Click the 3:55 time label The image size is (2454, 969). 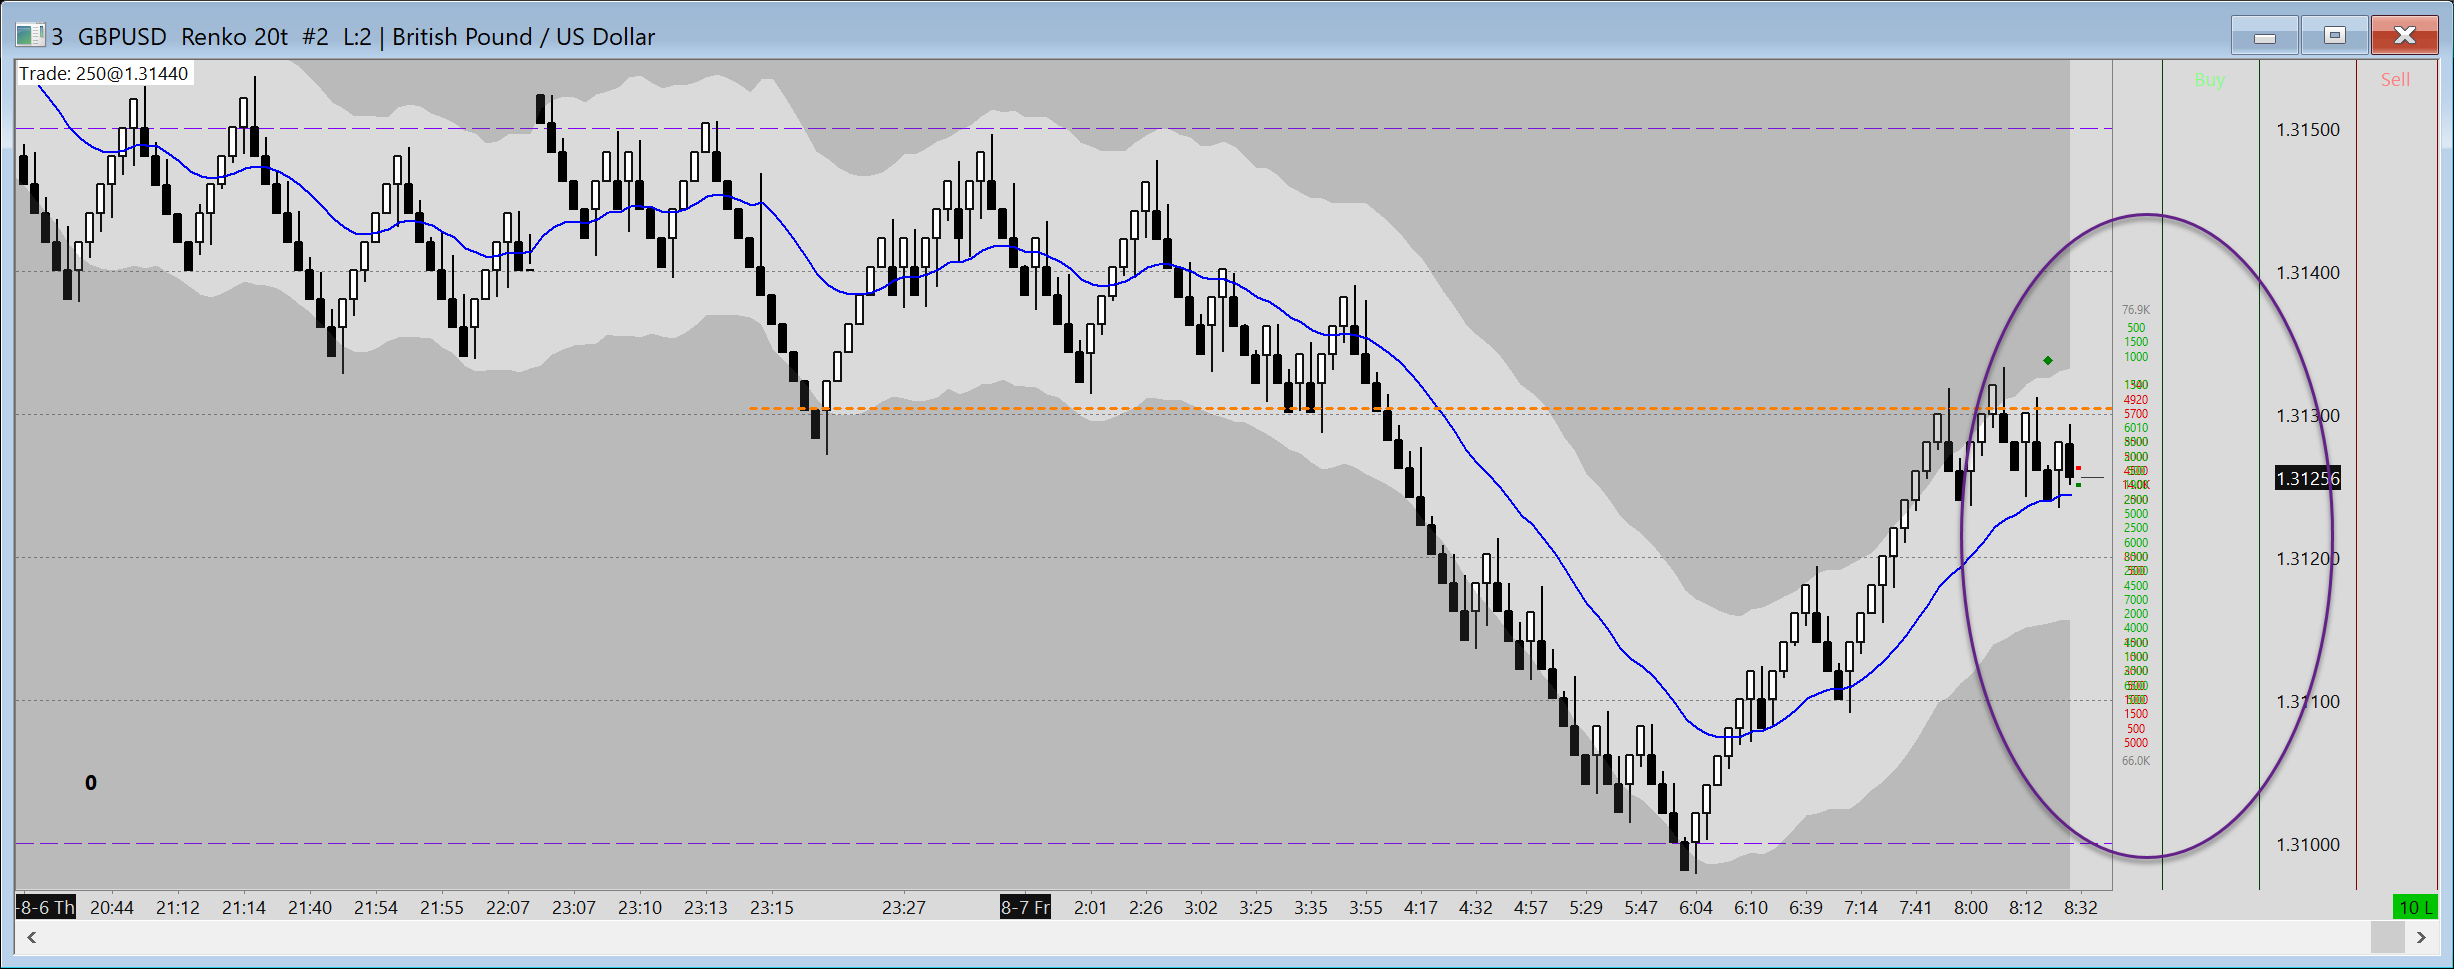(x=1366, y=907)
